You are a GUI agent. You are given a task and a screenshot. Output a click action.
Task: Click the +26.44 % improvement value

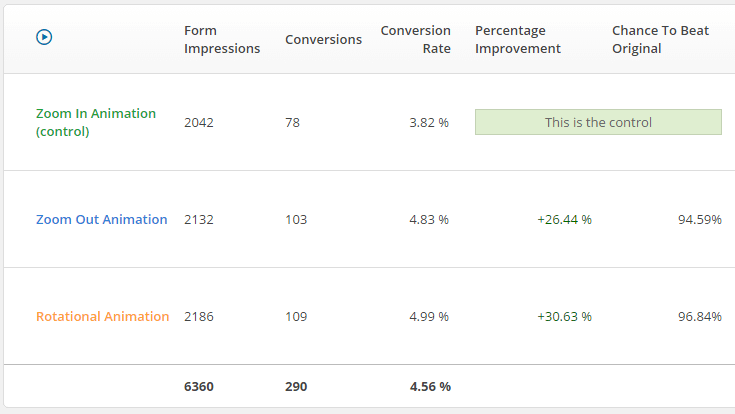click(x=564, y=219)
